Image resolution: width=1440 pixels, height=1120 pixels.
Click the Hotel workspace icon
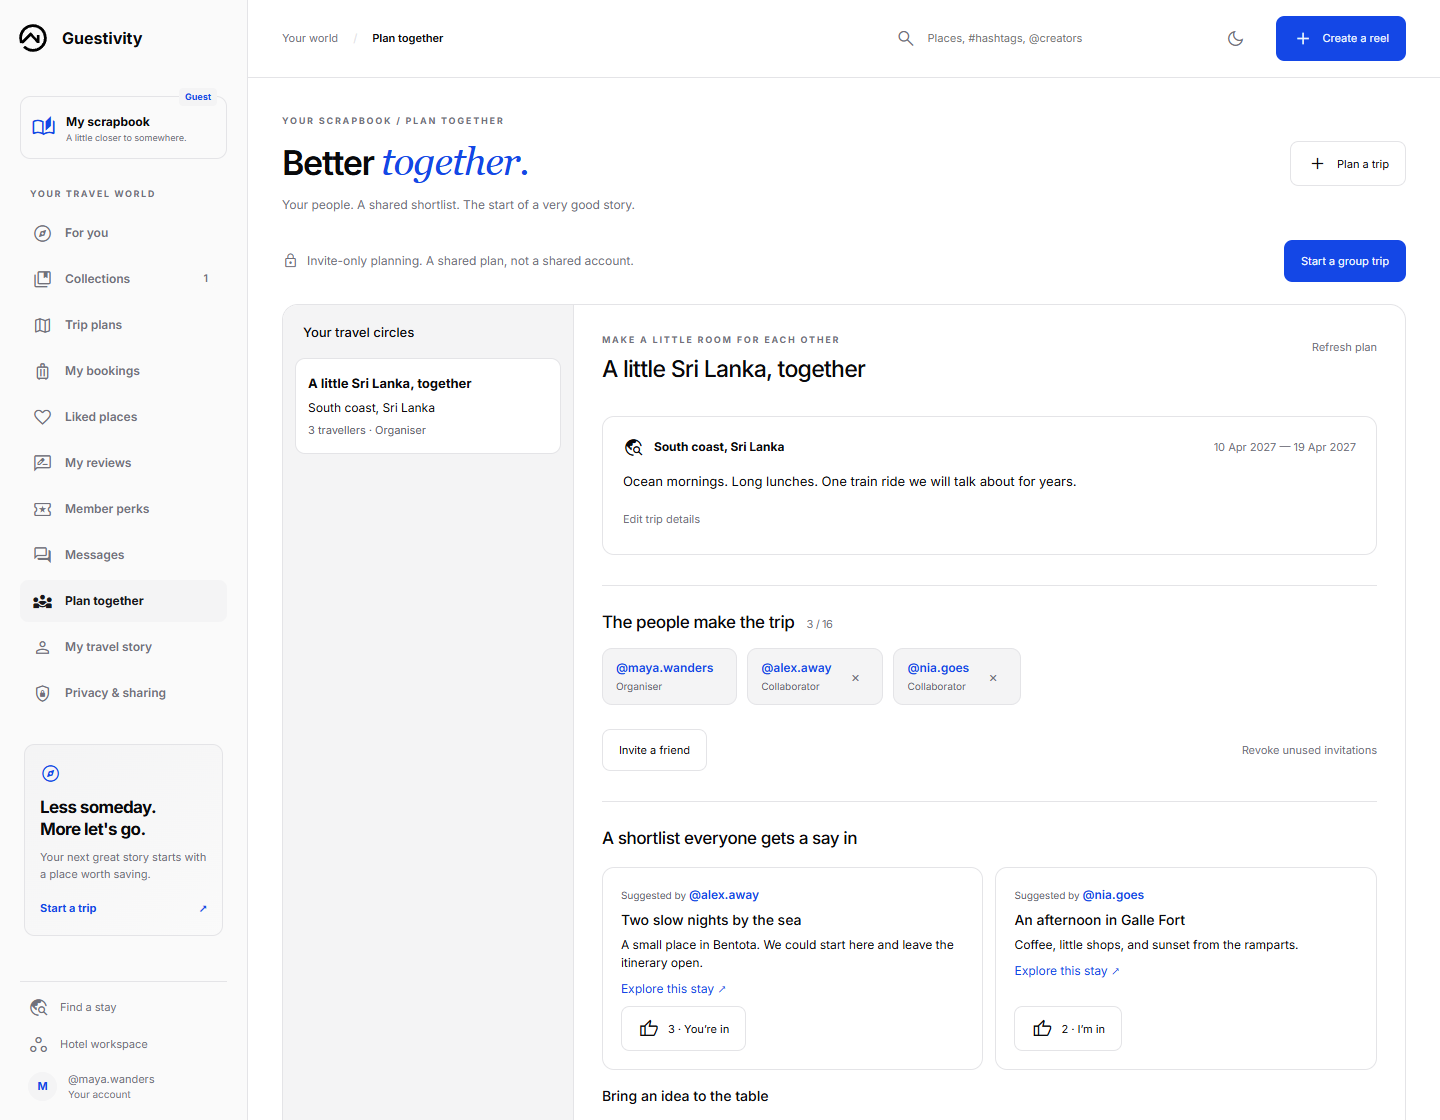click(x=39, y=1044)
